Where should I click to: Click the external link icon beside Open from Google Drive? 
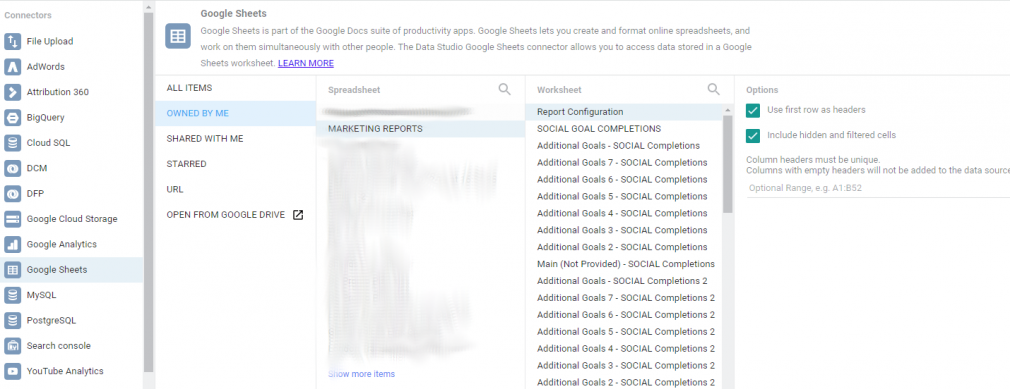[x=298, y=215]
